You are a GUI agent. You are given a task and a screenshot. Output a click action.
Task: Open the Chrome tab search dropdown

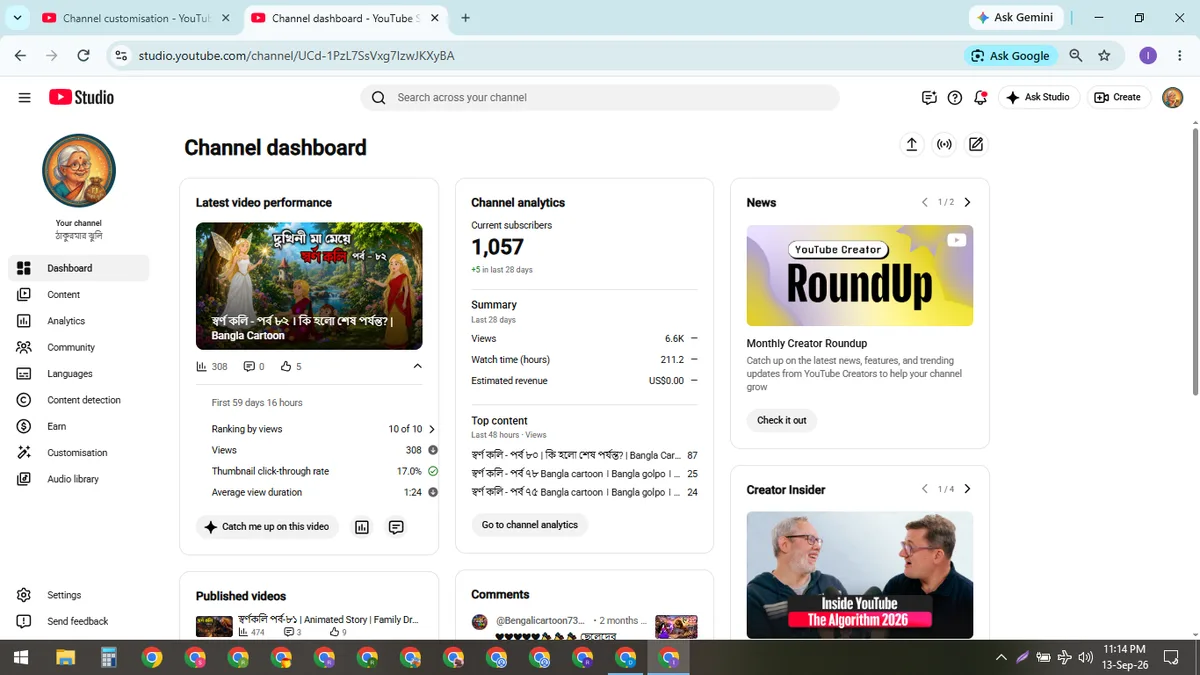18,18
